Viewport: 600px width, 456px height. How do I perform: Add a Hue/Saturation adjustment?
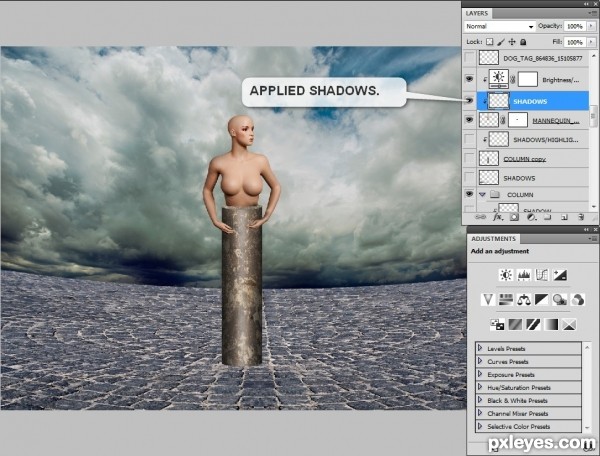(506, 299)
